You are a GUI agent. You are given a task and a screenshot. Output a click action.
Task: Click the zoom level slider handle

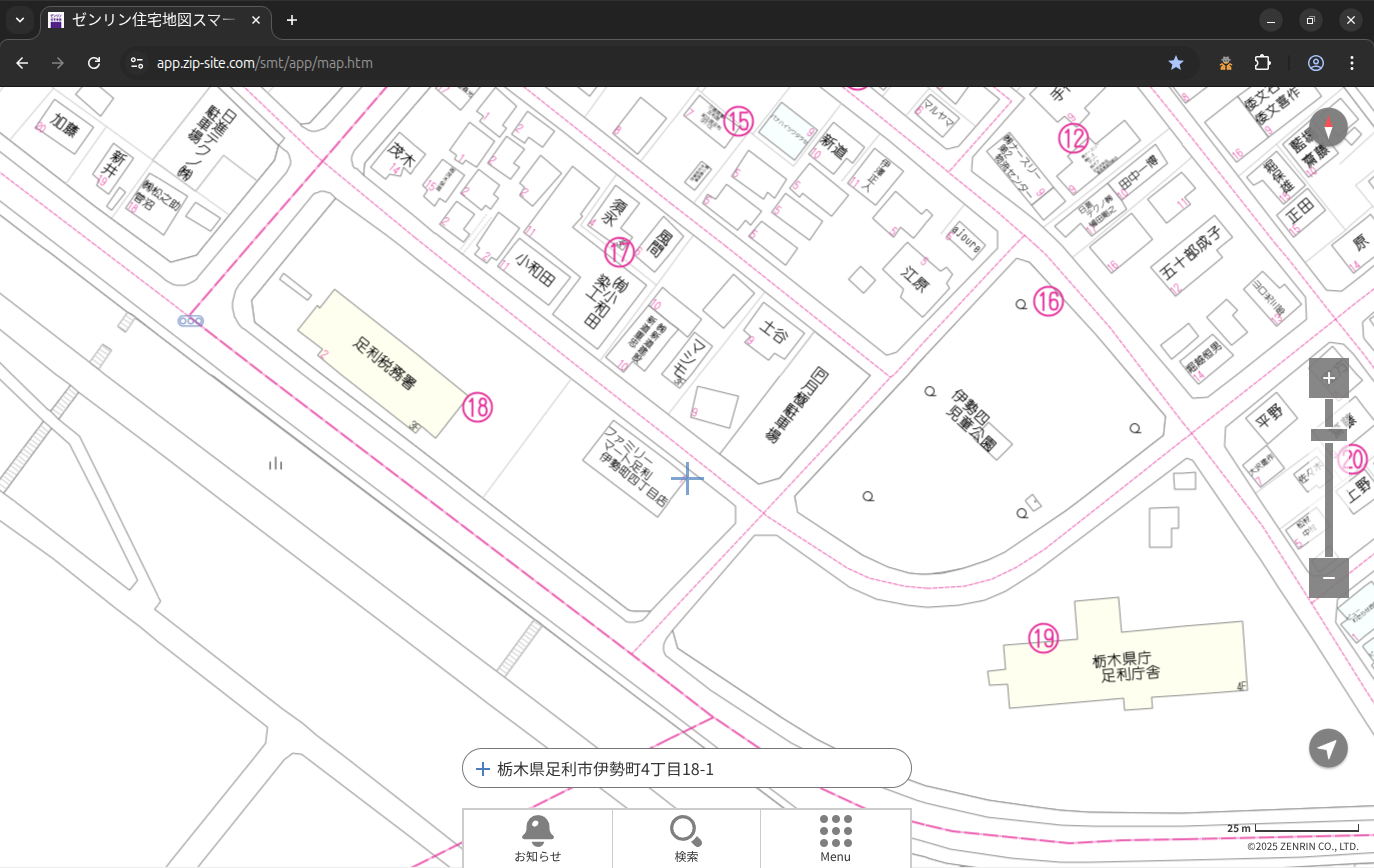pos(1328,435)
